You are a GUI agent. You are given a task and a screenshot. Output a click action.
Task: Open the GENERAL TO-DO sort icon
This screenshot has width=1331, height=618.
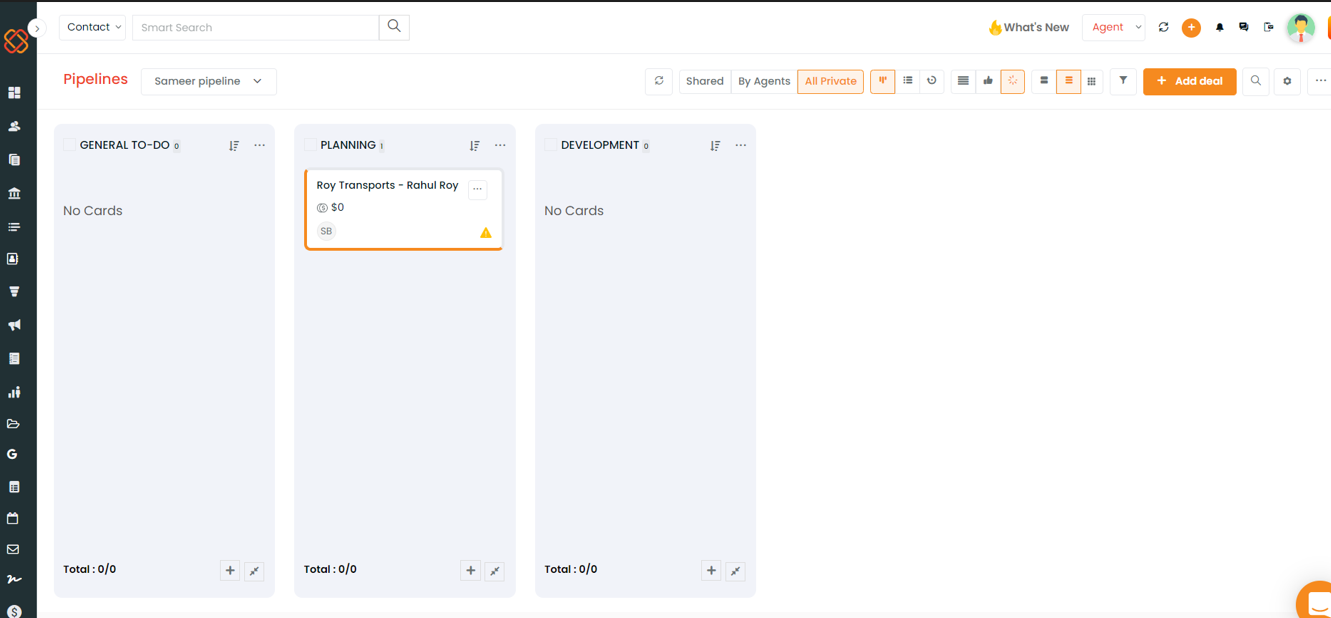pyautogui.click(x=234, y=146)
